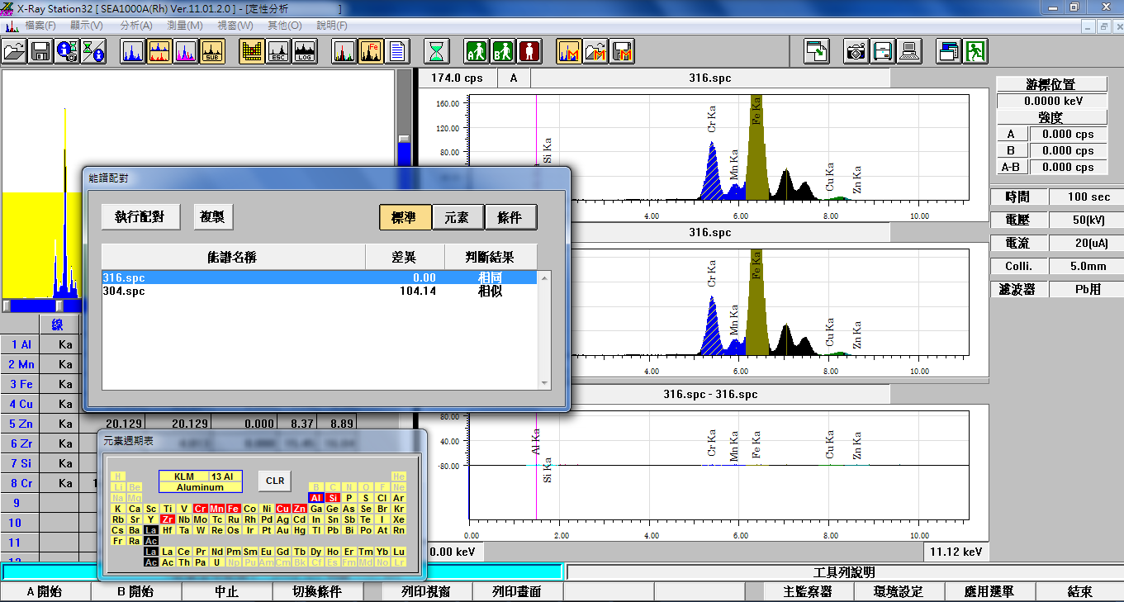This screenshot has height=602, width=1124.
Task: Click the 環境設定 button
Action: click(897, 592)
